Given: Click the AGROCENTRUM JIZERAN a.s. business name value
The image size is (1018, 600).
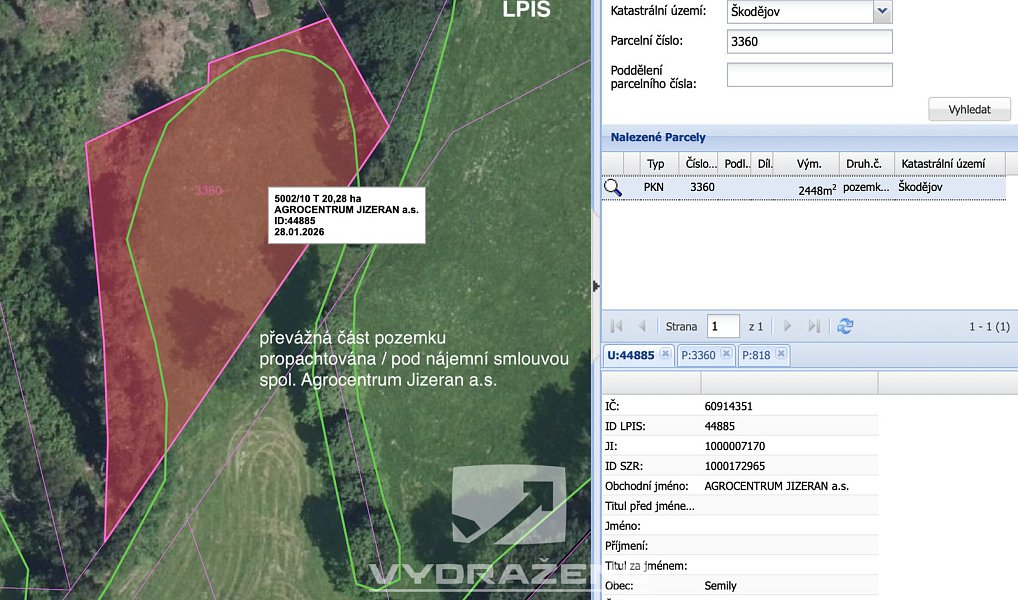Looking at the screenshot, I should click(776, 486).
